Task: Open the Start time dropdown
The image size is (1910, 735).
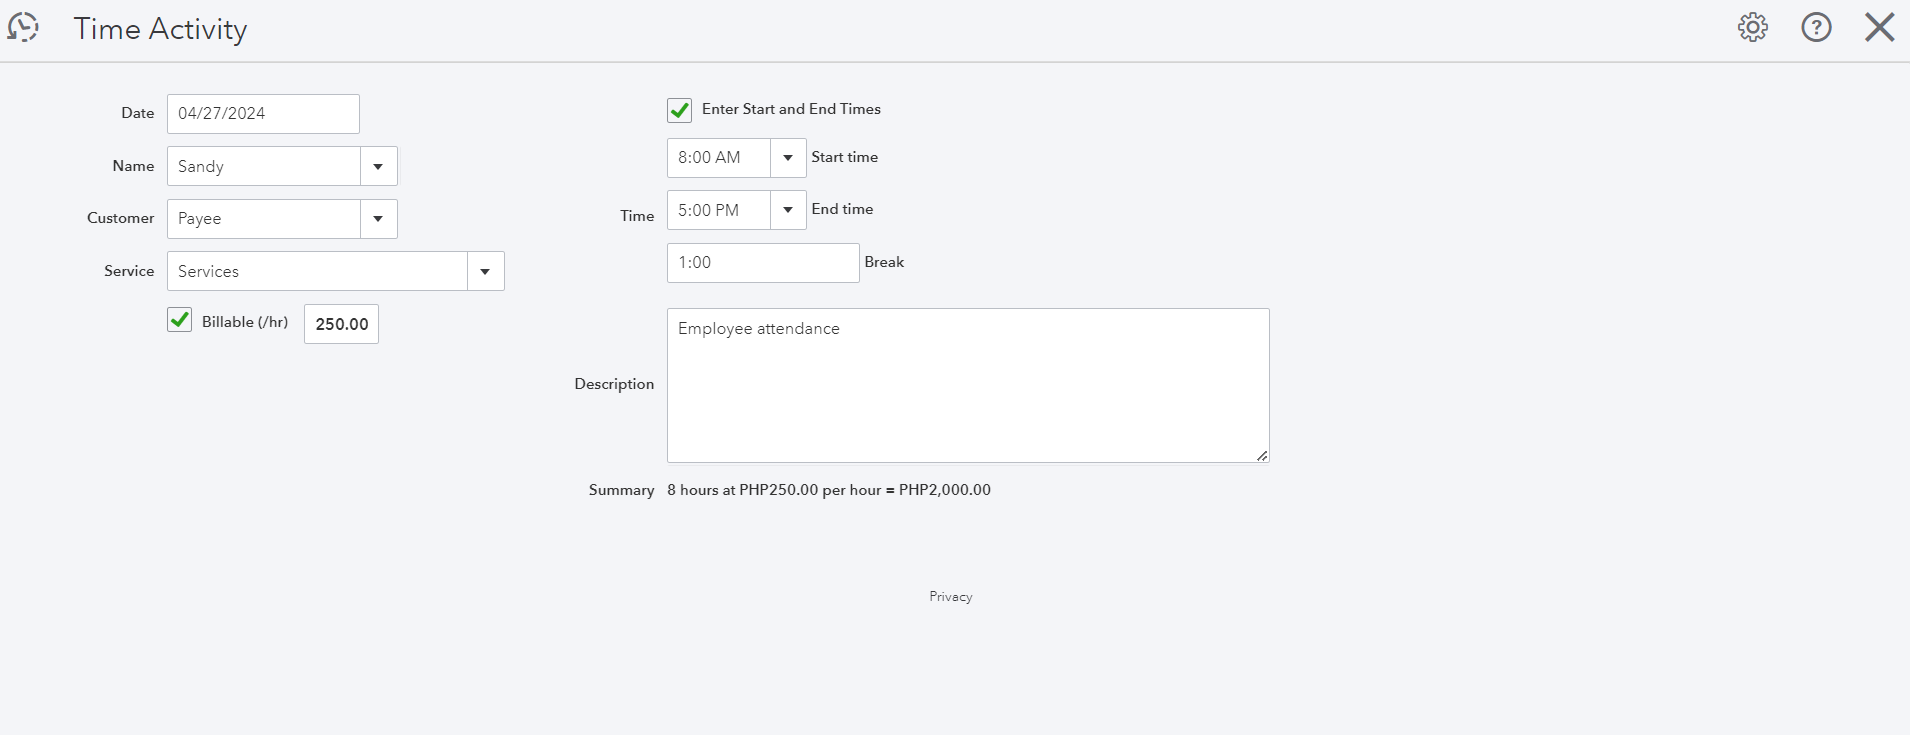Action: [x=788, y=158]
